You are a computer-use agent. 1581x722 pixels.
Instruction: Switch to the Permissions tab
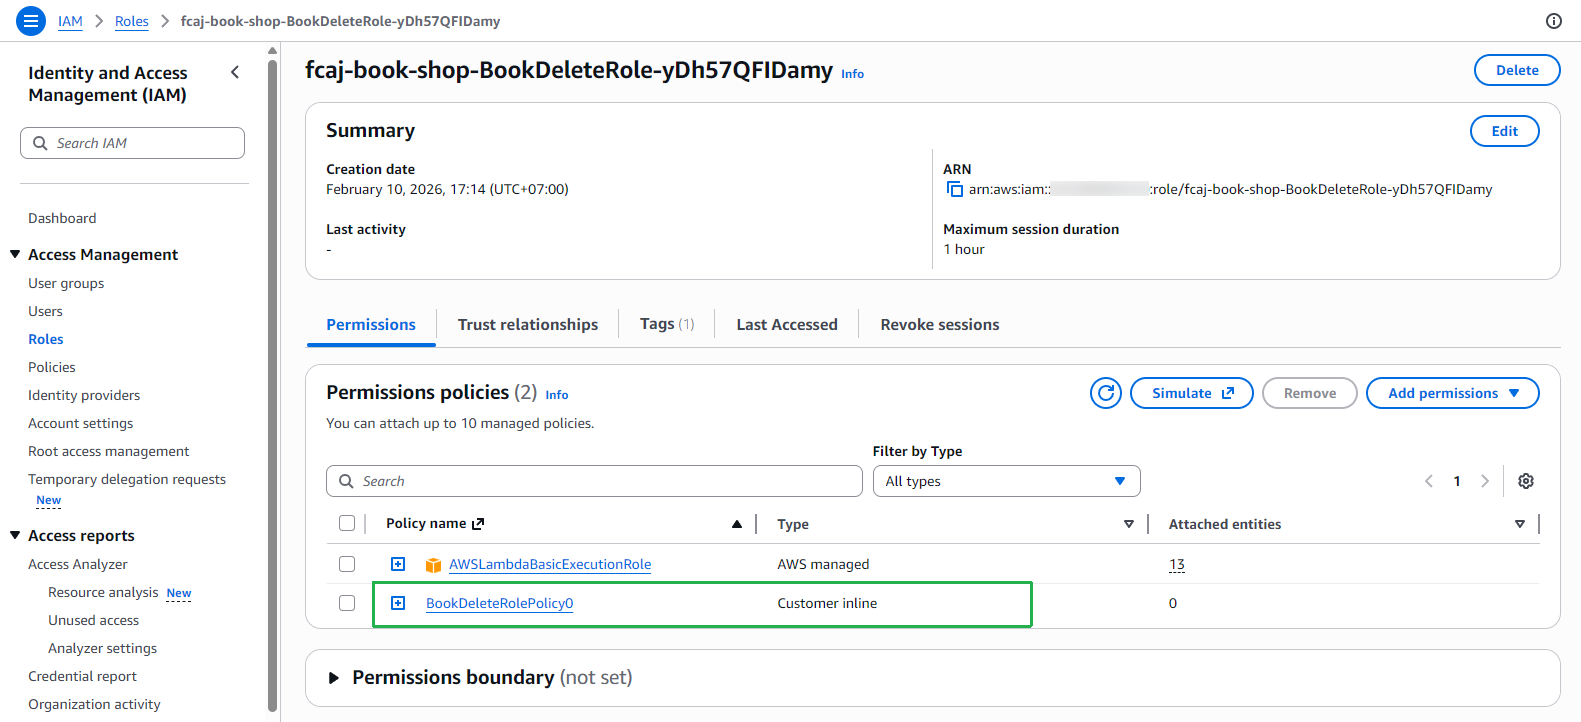(x=371, y=324)
